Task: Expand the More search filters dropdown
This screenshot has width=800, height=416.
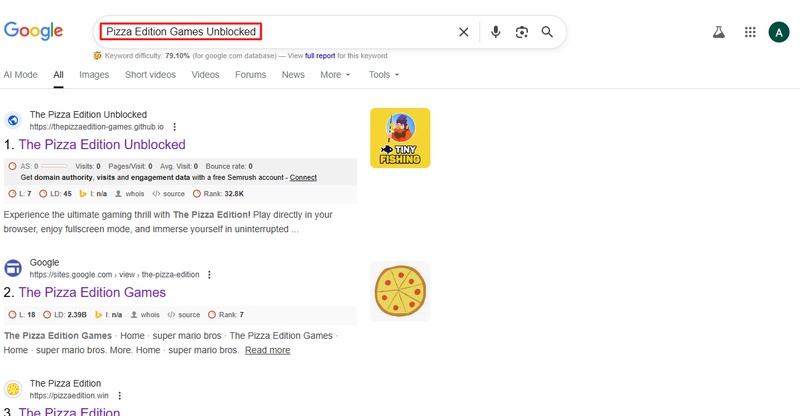Action: [x=335, y=75]
